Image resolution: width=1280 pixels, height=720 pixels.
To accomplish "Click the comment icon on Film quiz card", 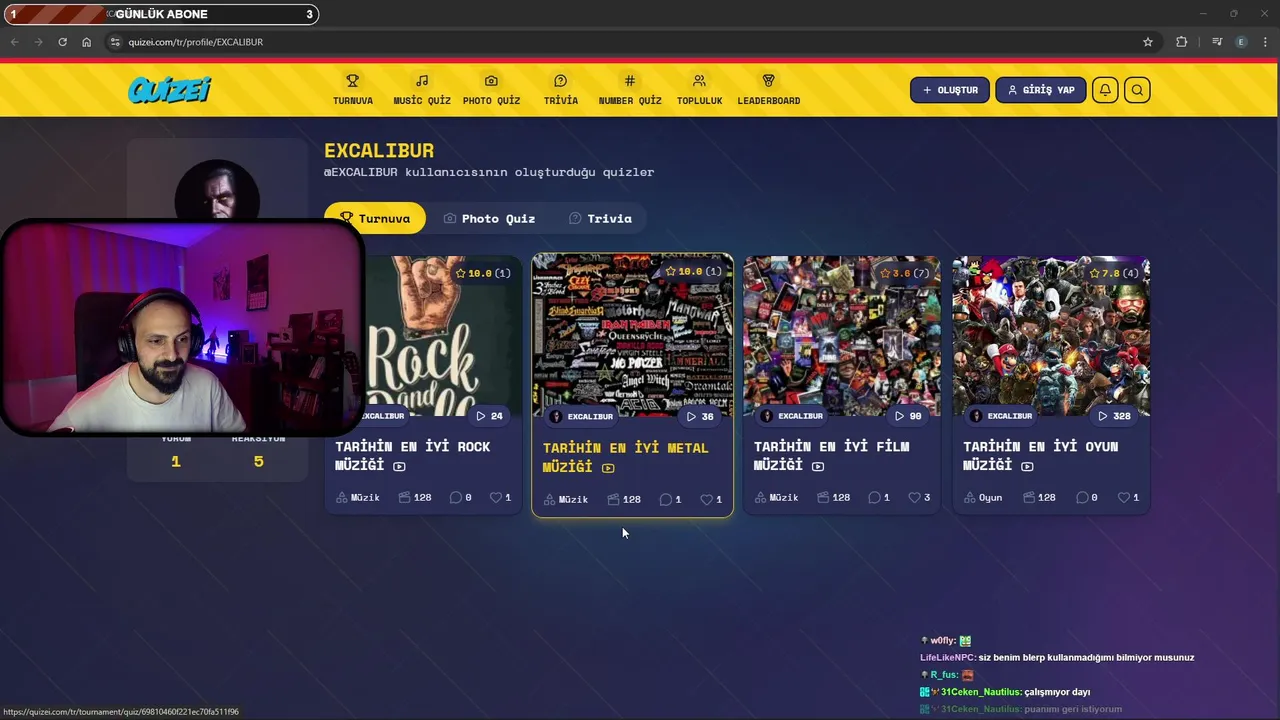I will (x=875, y=497).
